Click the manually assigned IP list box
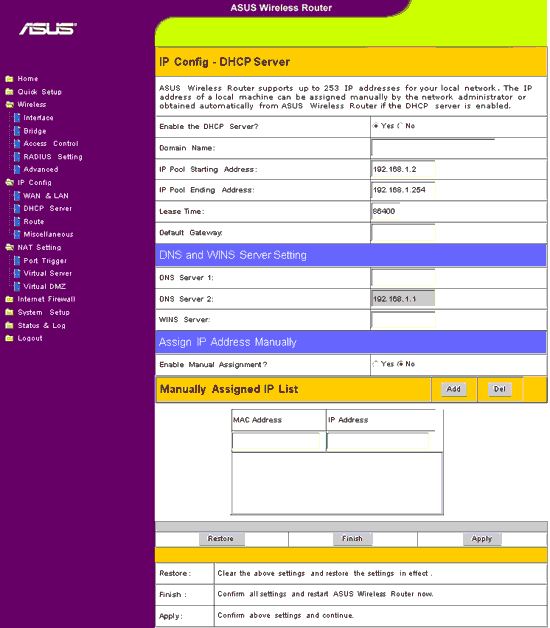The width and height of the screenshot is (550, 628). [337, 483]
